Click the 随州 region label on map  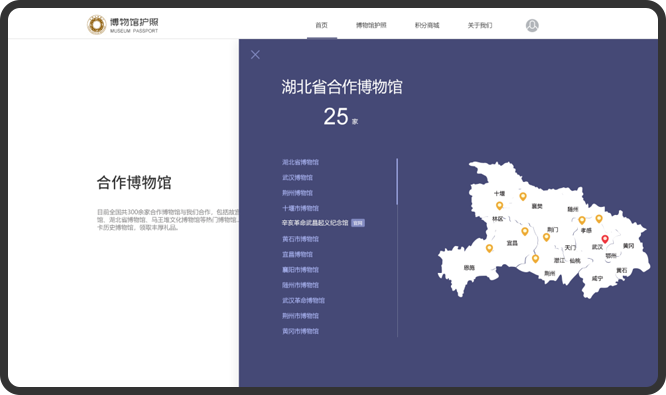tap(573, 209)
